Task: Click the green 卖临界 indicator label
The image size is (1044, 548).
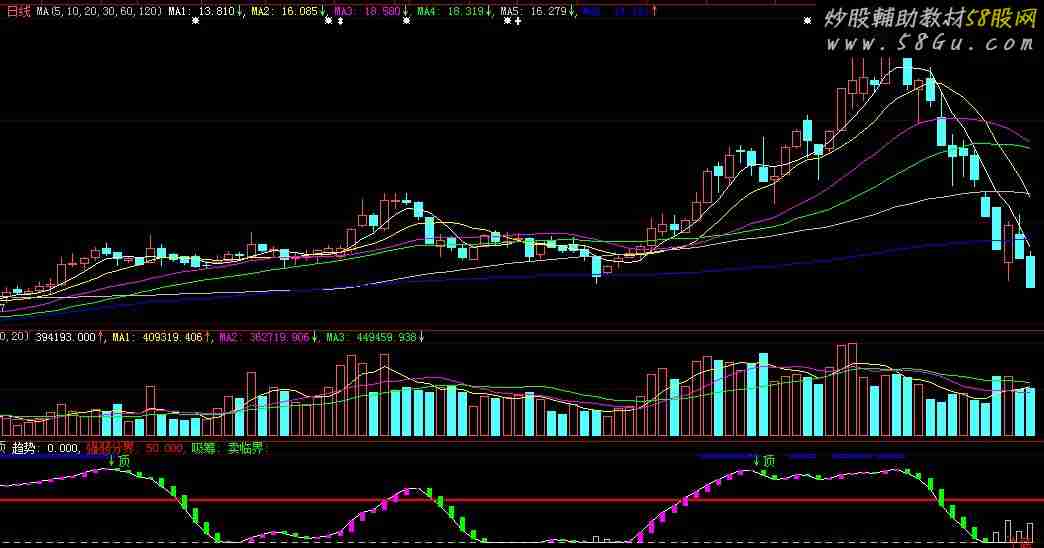Action: (246, 448)
